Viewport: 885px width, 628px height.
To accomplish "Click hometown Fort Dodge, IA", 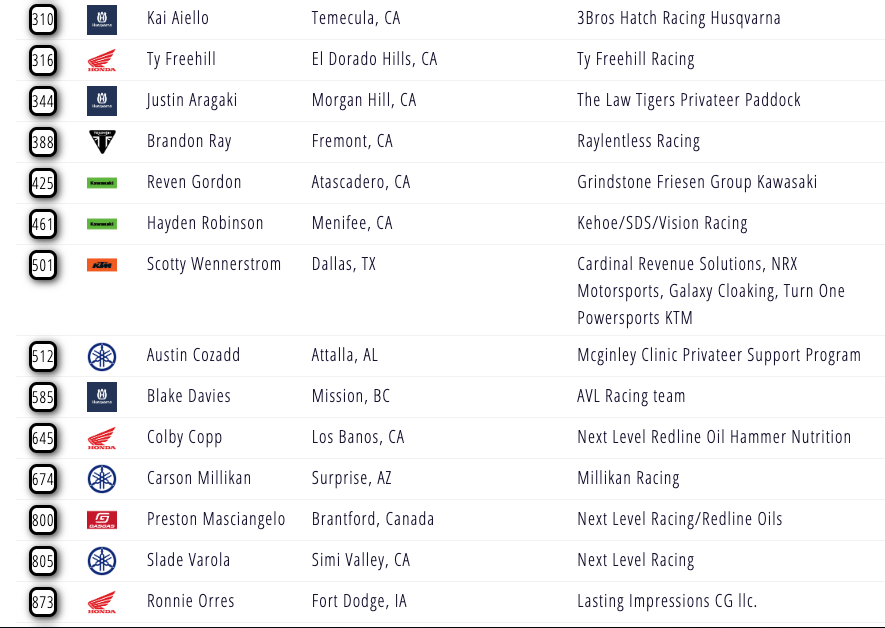I will tap(358, 601).
